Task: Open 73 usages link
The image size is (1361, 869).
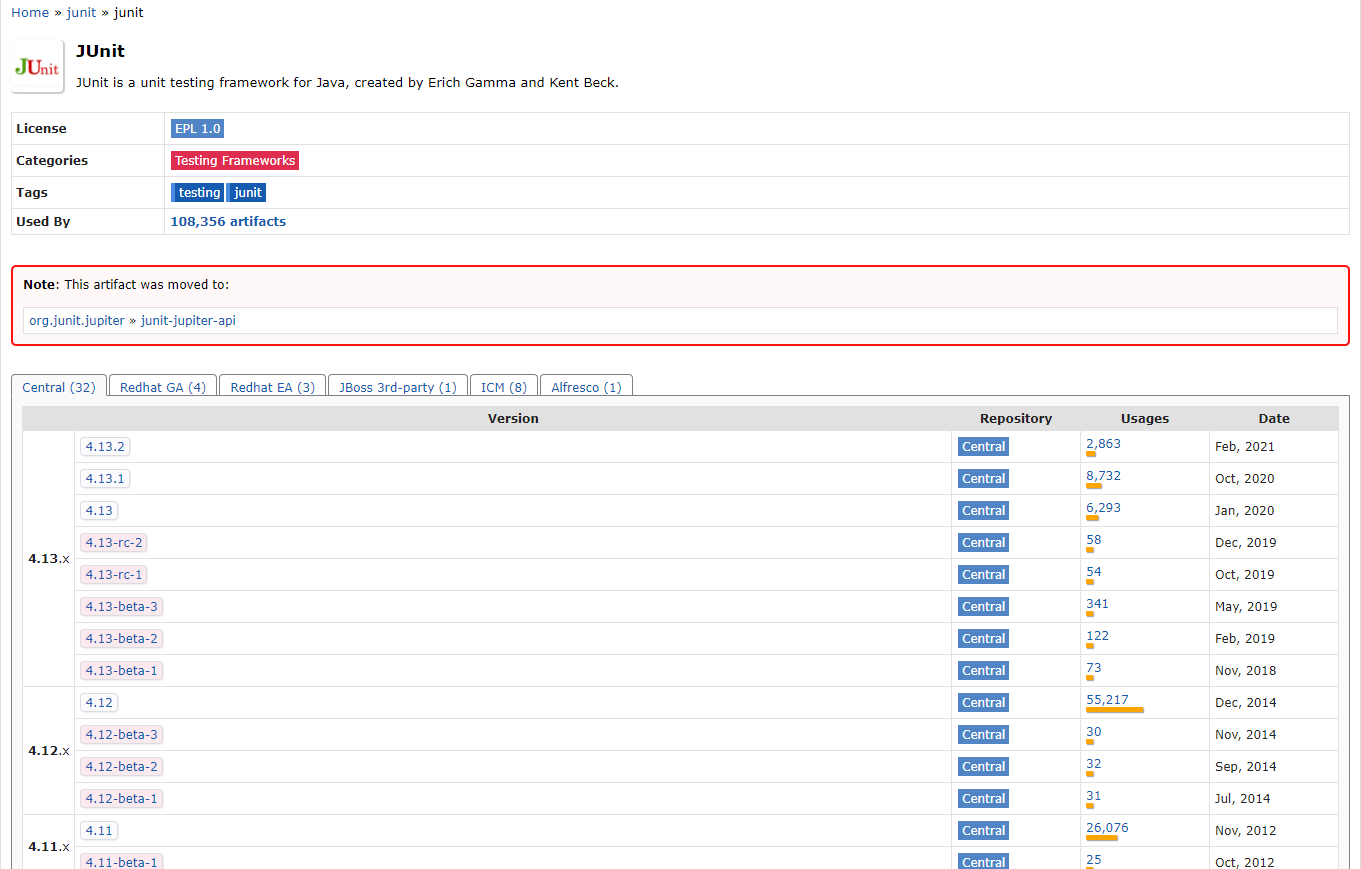Action: (1094, 668)
